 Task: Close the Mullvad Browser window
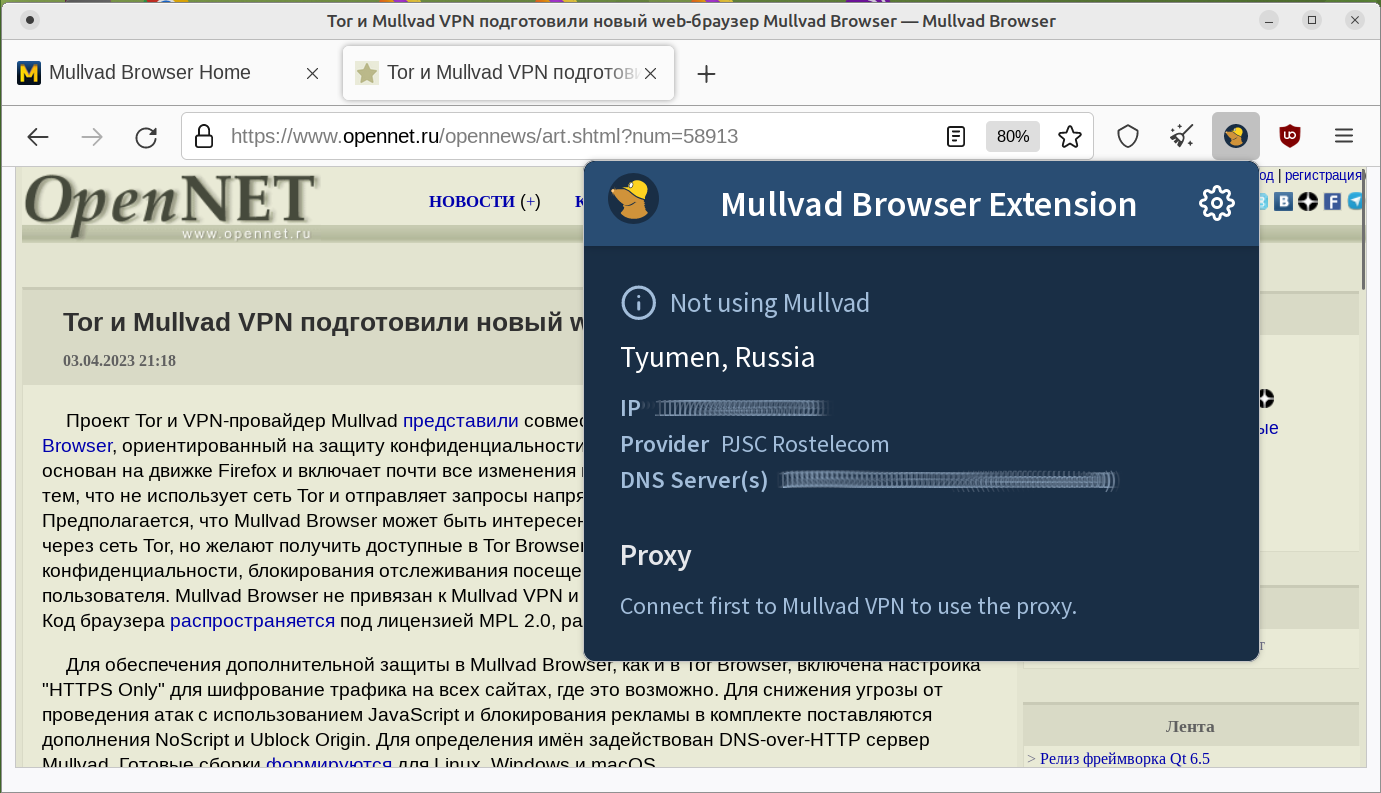1354,20
